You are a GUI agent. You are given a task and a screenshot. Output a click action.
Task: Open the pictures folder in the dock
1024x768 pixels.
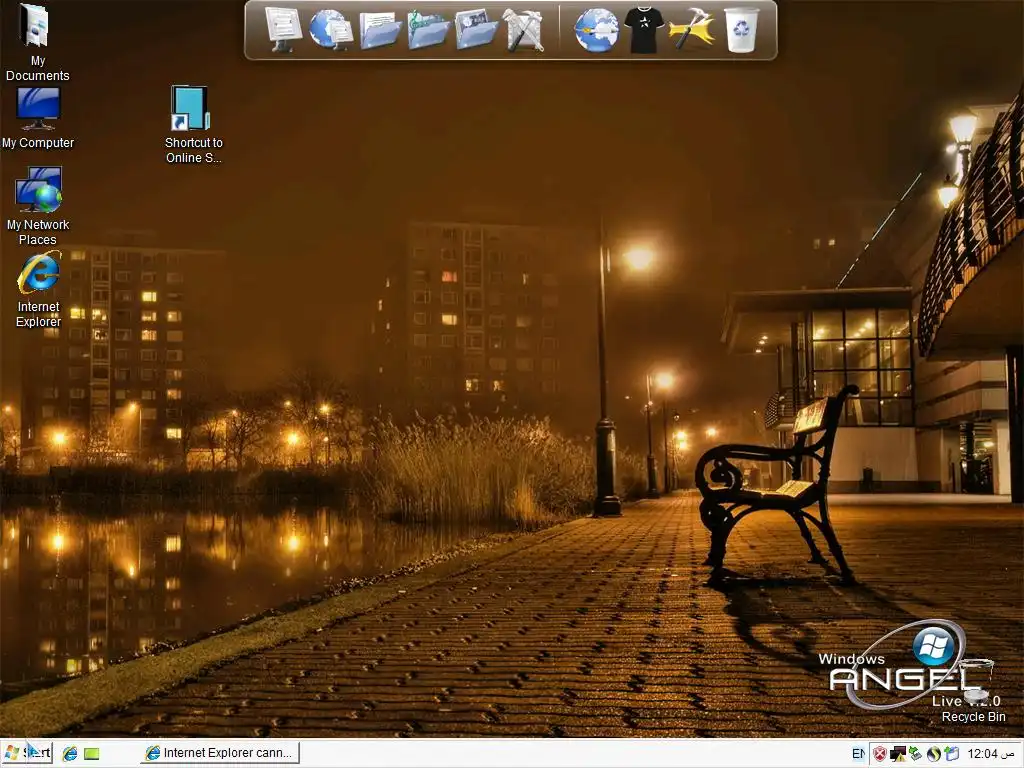[476, 30]
